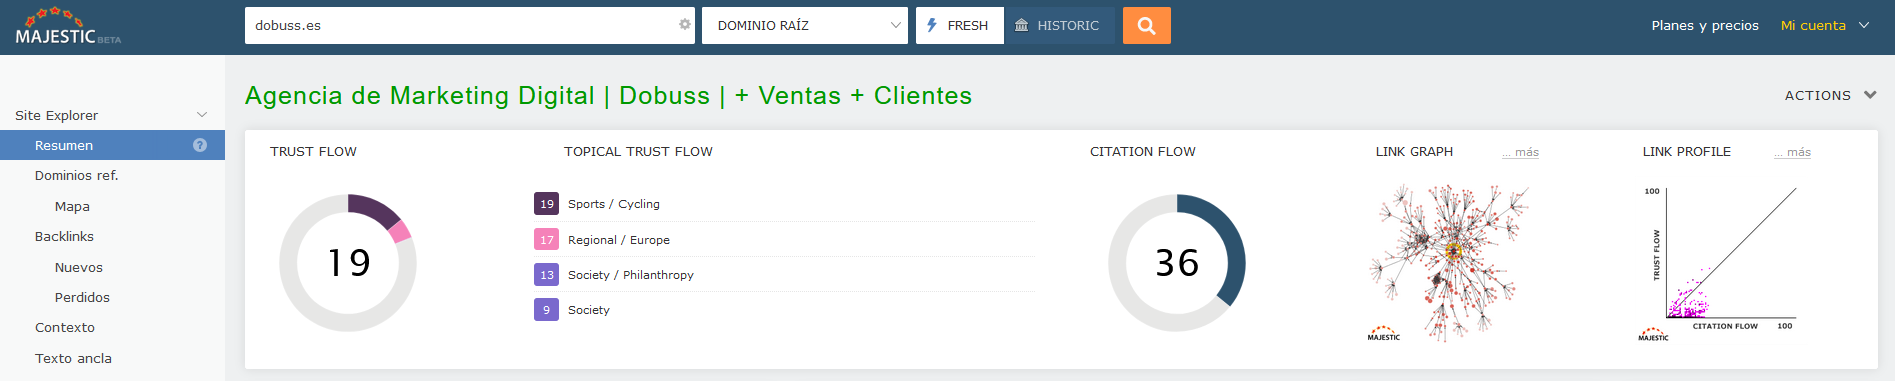Click the TOPICAL TRUST FLOW heading
This screenshot has height=381, width=1895.
(x=638, y=152)
